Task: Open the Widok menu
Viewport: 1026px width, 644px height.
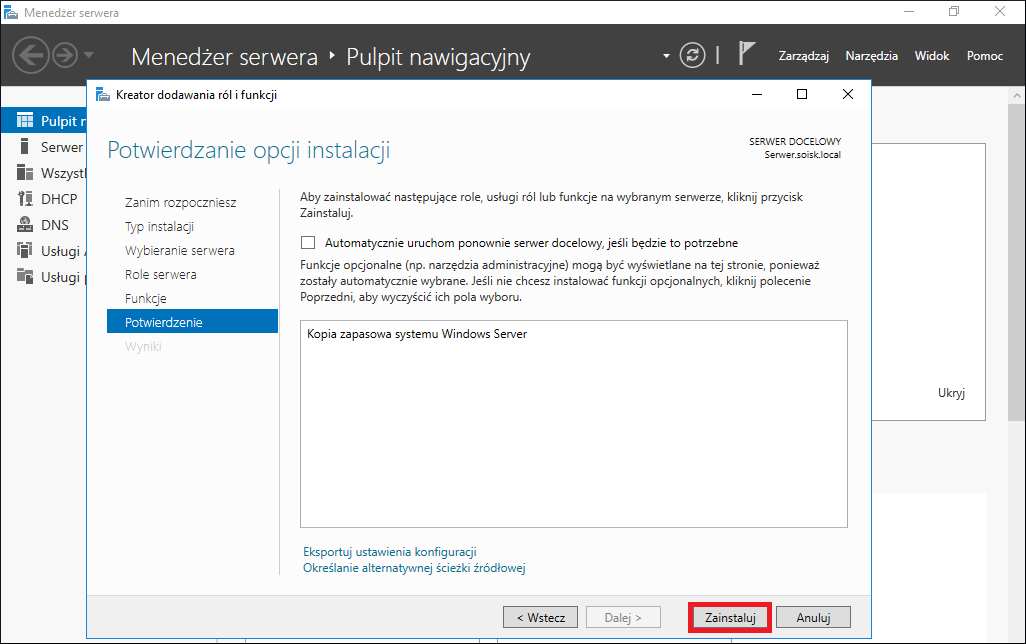Action: coord(932,56)
